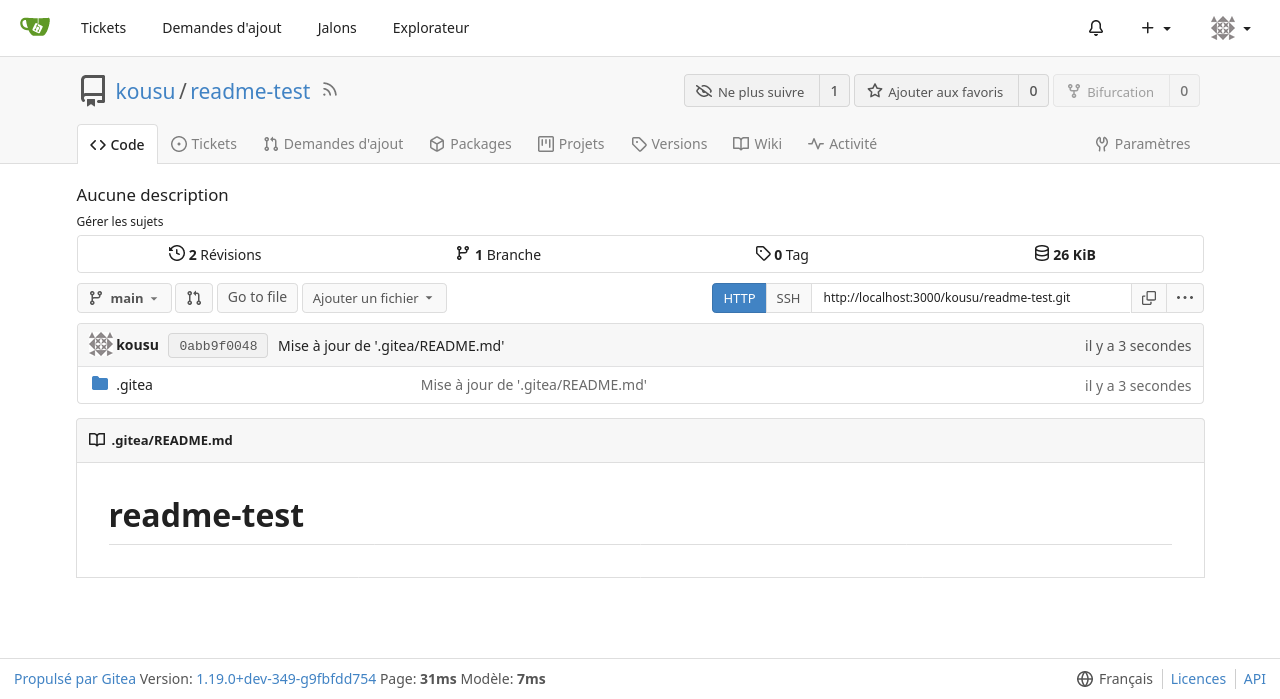The width and height of the screenshot is (1280, 699).
Task: Switch to the repository Tickets tab
Action: coord(204,144)
